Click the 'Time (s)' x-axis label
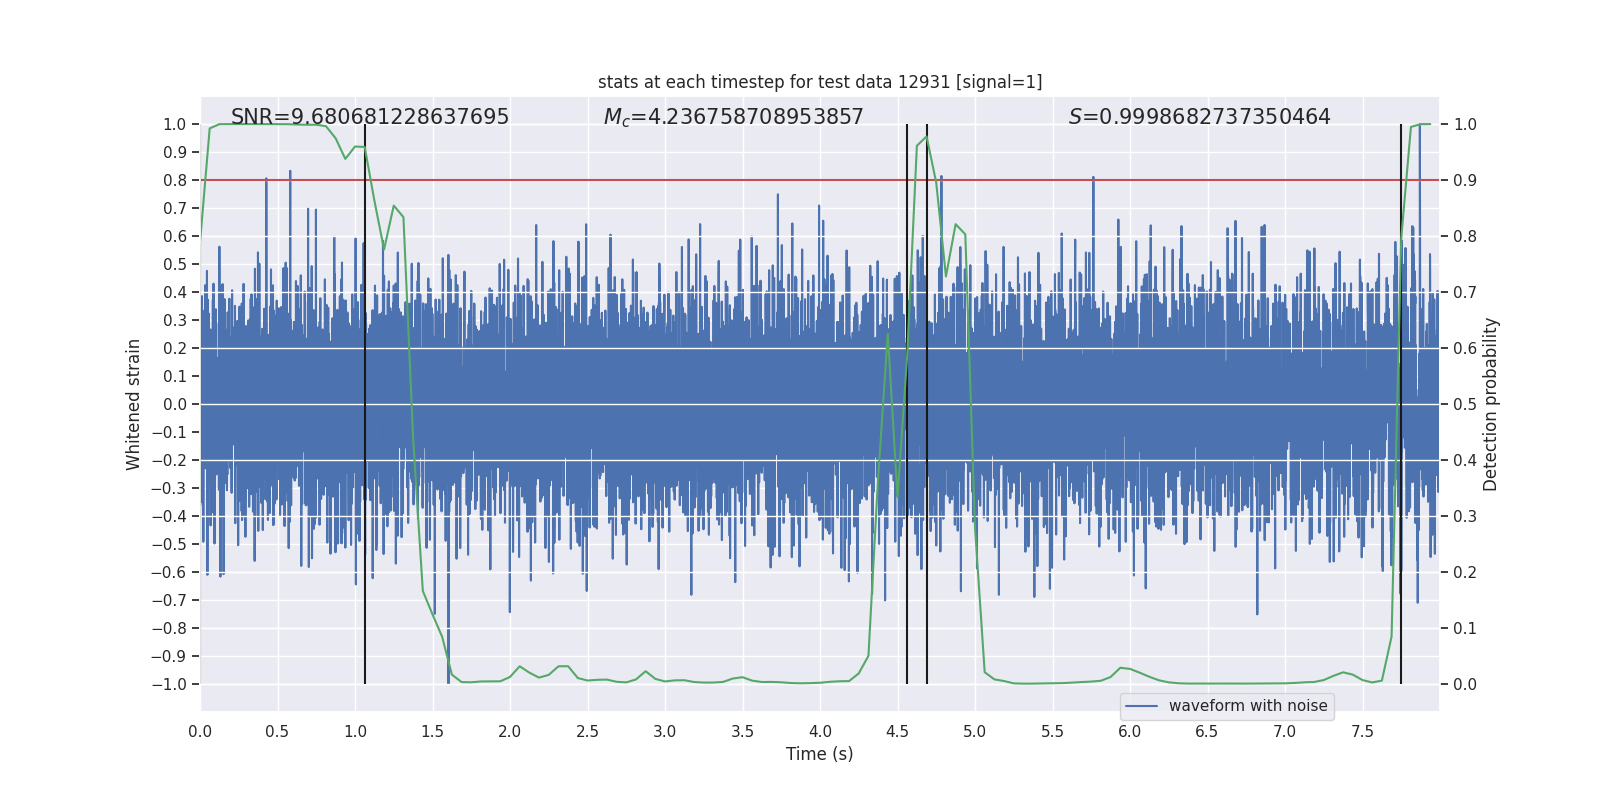The image size is (1600, 800). tap(820, 754)
